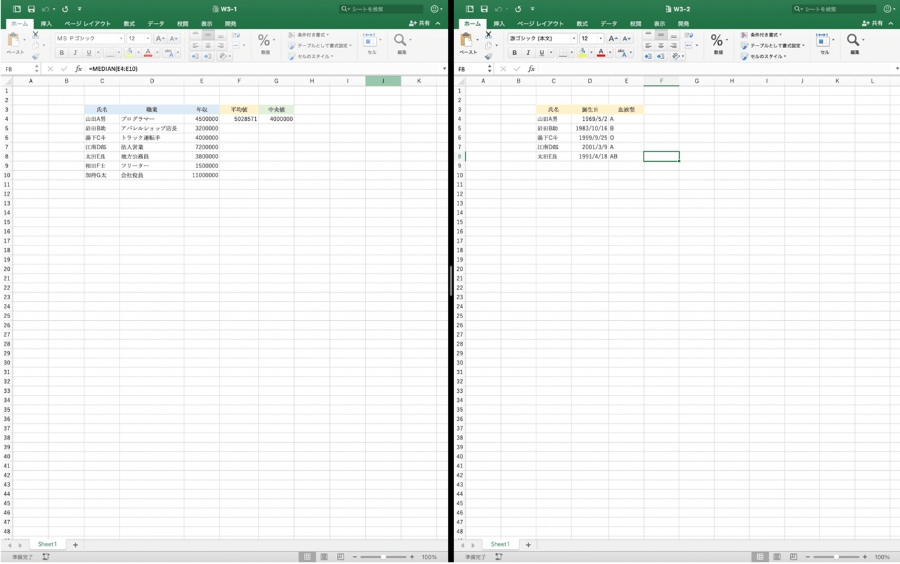Viewport: 900px width, 564px height.
Task: Toggle Italic in the W3-1 ribbon
Action: [75, 53]
